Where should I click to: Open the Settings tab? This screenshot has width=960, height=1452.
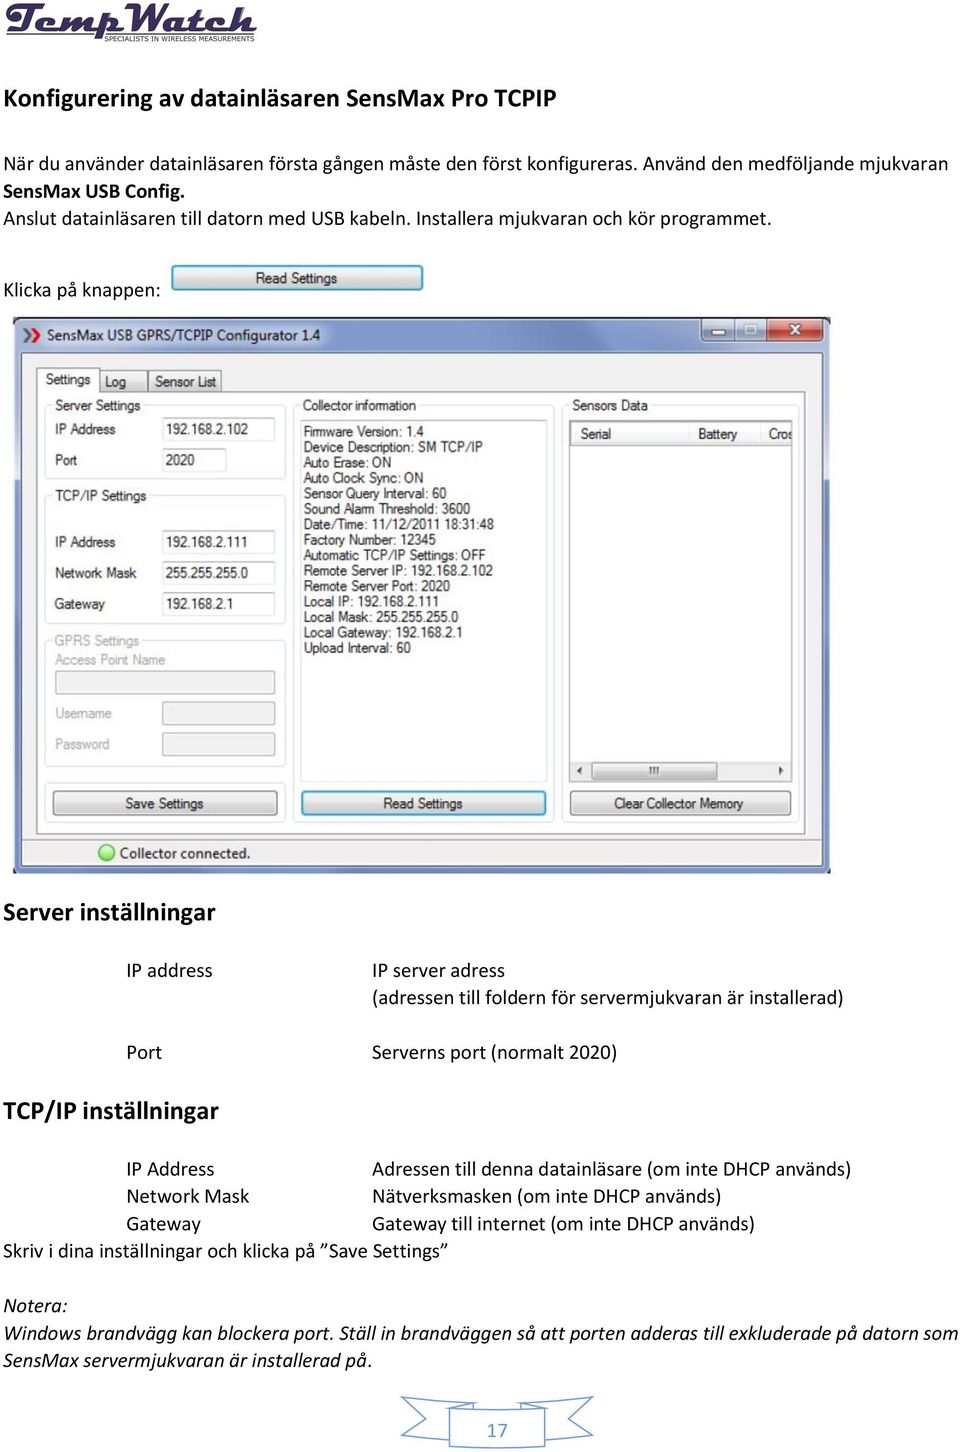coord(68,380)
